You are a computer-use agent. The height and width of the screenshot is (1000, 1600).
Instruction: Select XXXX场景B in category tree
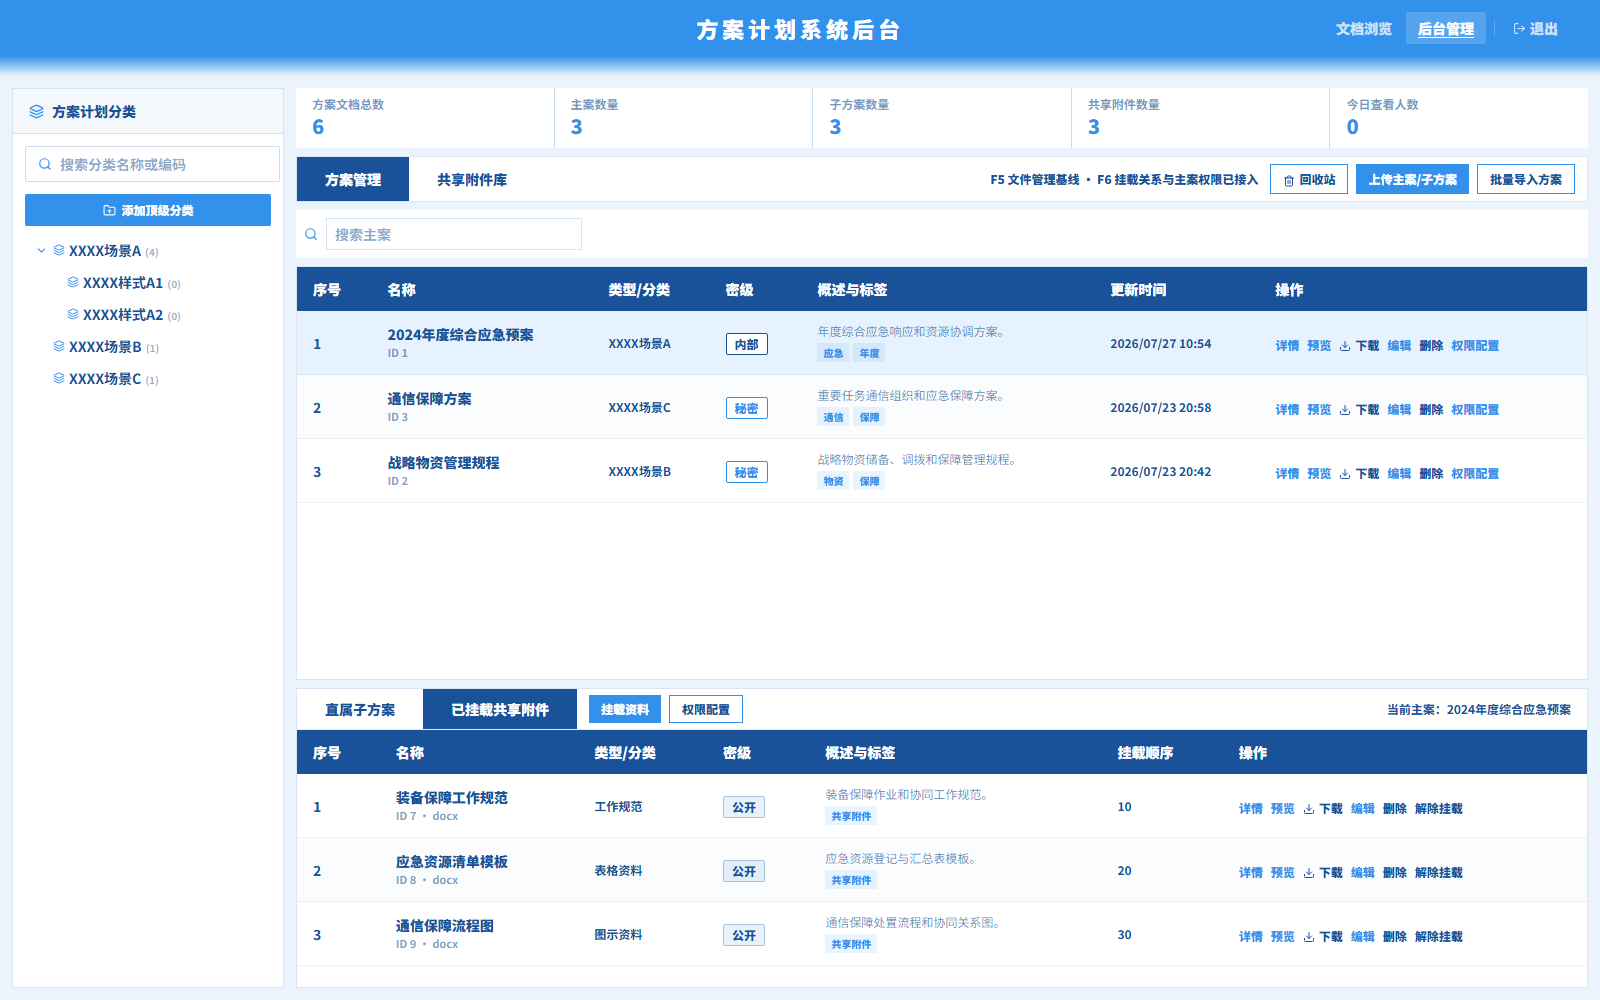105,347
